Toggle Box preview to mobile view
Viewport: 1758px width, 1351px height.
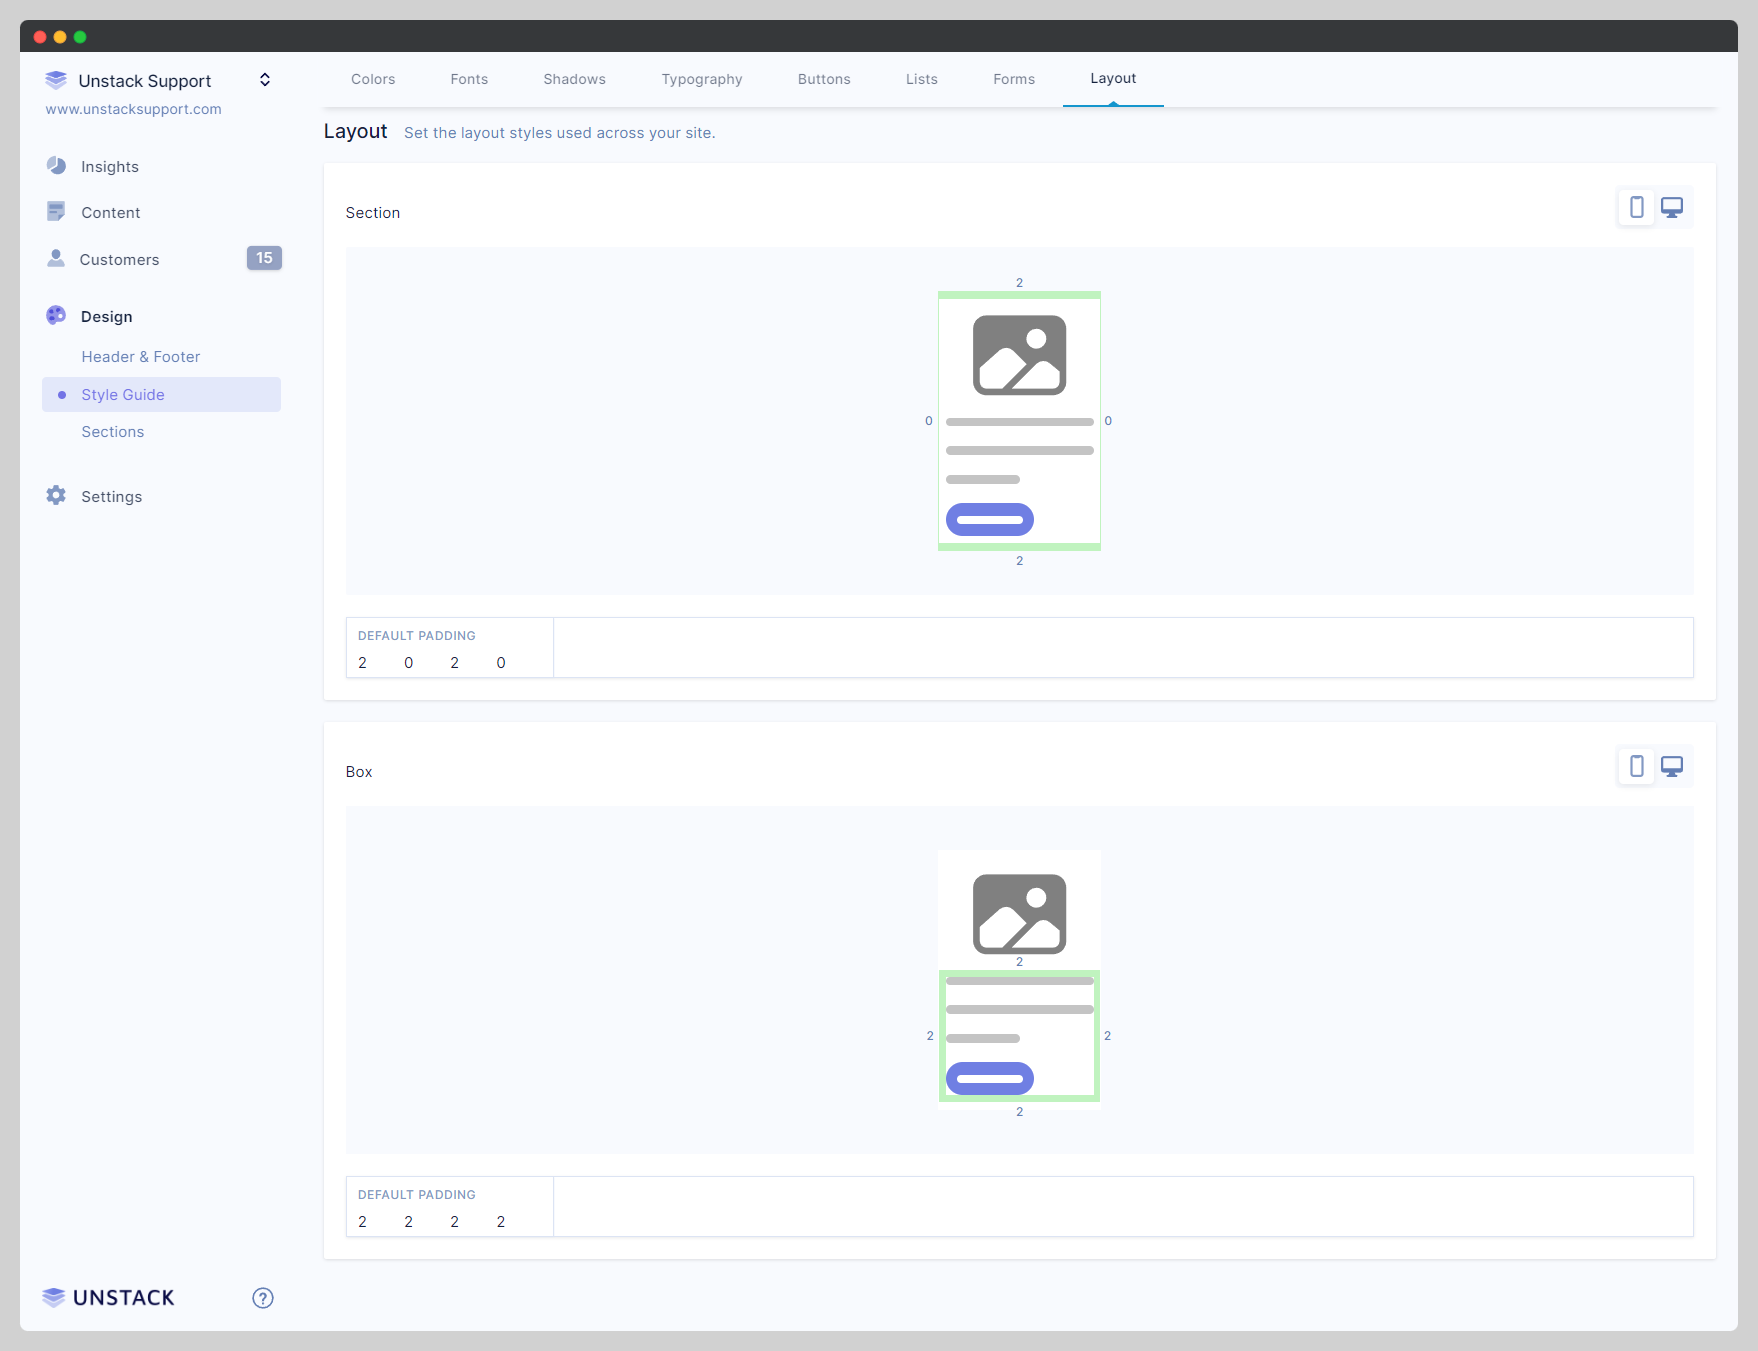tap(1636, 766)
